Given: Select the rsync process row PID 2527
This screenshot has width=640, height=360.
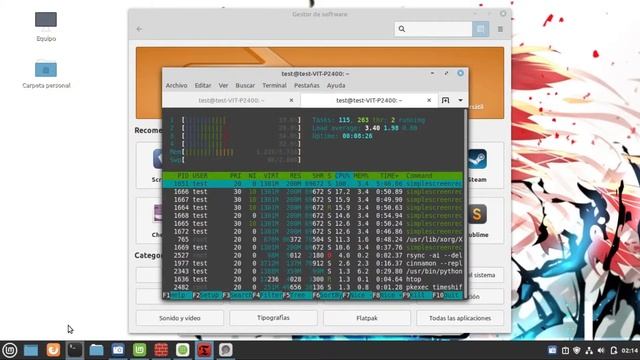Looking at the screenshot, I should (x=313, y=256).
